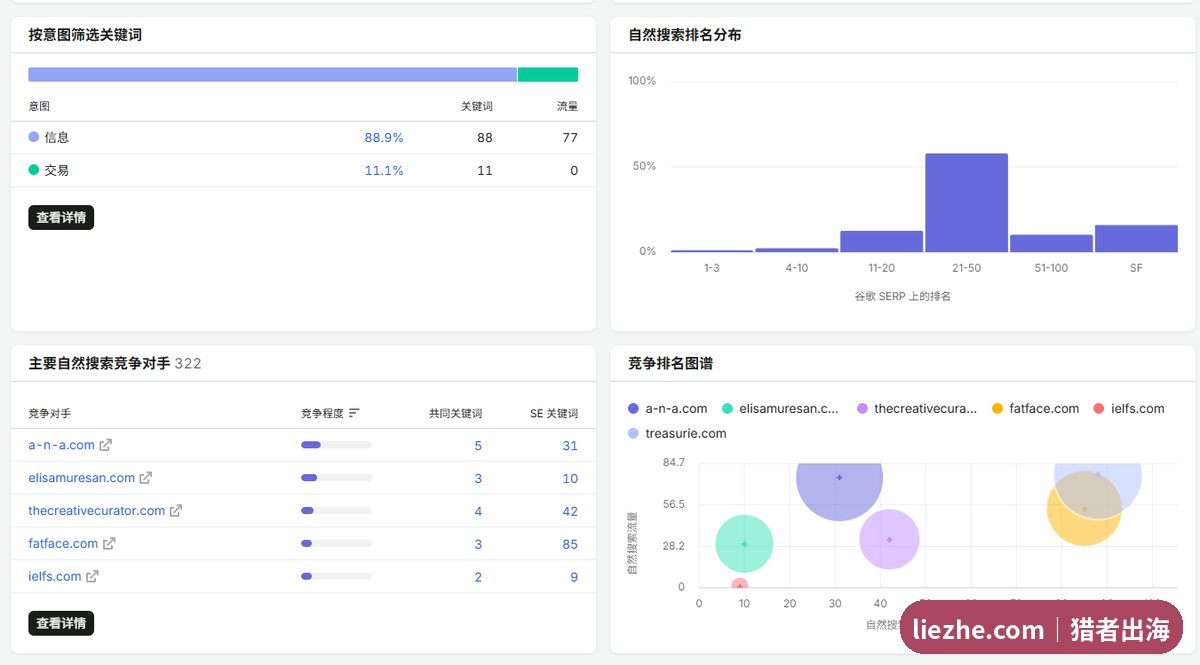Open external link icon next to fatface.com

[110, 544]
